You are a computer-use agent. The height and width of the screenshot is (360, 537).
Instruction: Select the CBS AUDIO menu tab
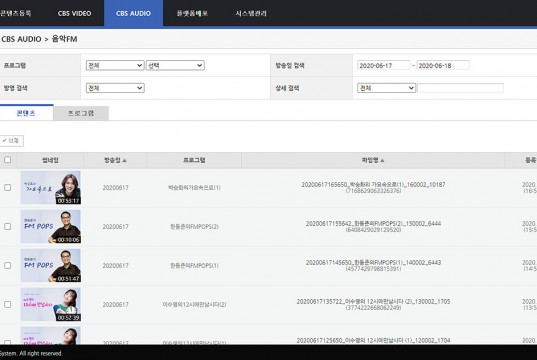point(133,13)
